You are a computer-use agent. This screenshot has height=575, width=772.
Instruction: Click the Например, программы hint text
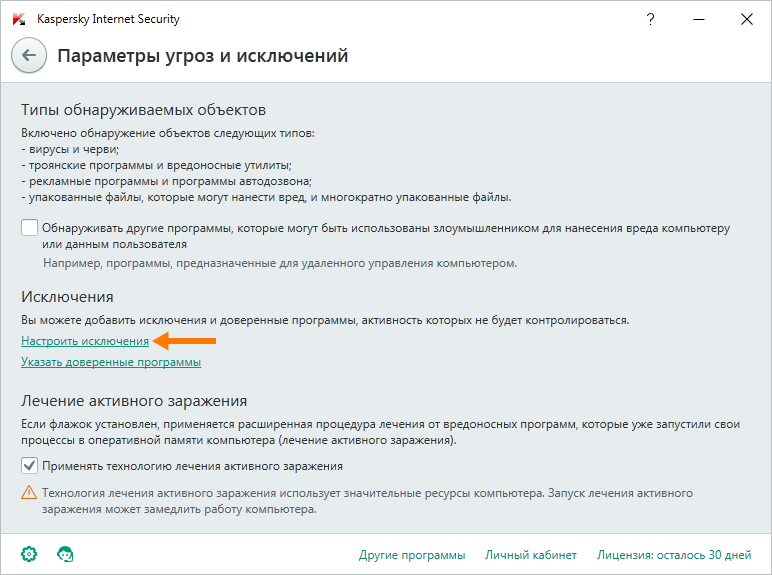[280, 263]
